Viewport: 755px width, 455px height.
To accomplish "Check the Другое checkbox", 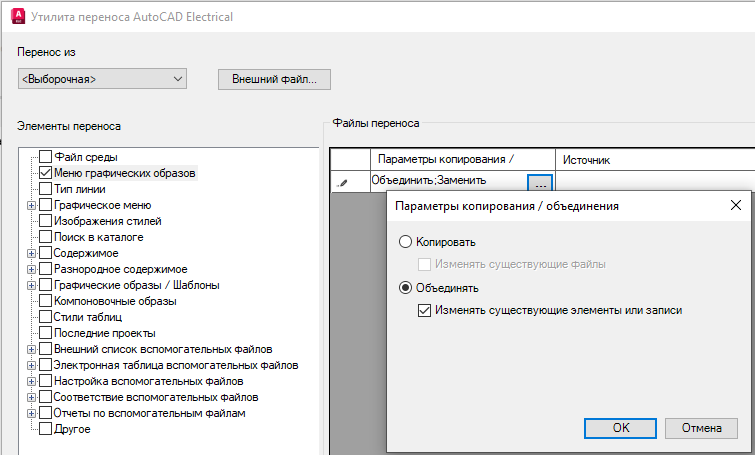I will (x=45, y=429).
